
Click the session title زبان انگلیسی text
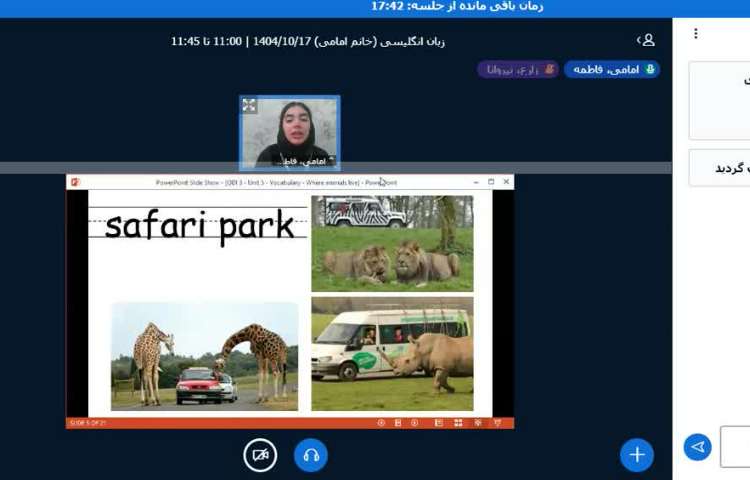click(x=308, y=42)
